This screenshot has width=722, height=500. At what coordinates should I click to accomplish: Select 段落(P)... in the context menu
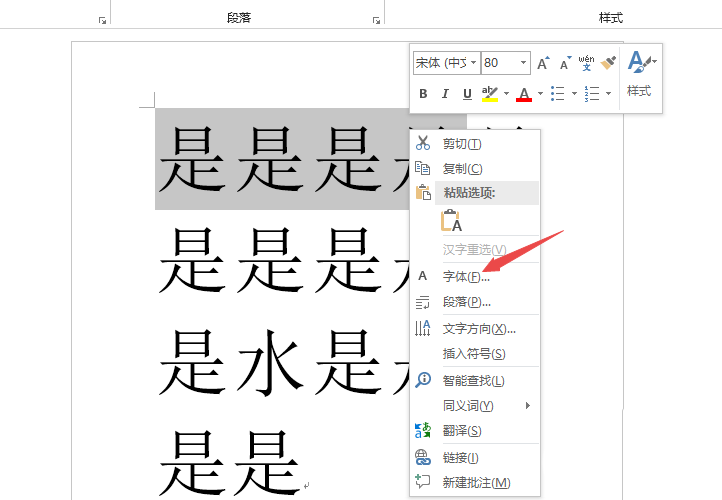click(x=466, y=302)
